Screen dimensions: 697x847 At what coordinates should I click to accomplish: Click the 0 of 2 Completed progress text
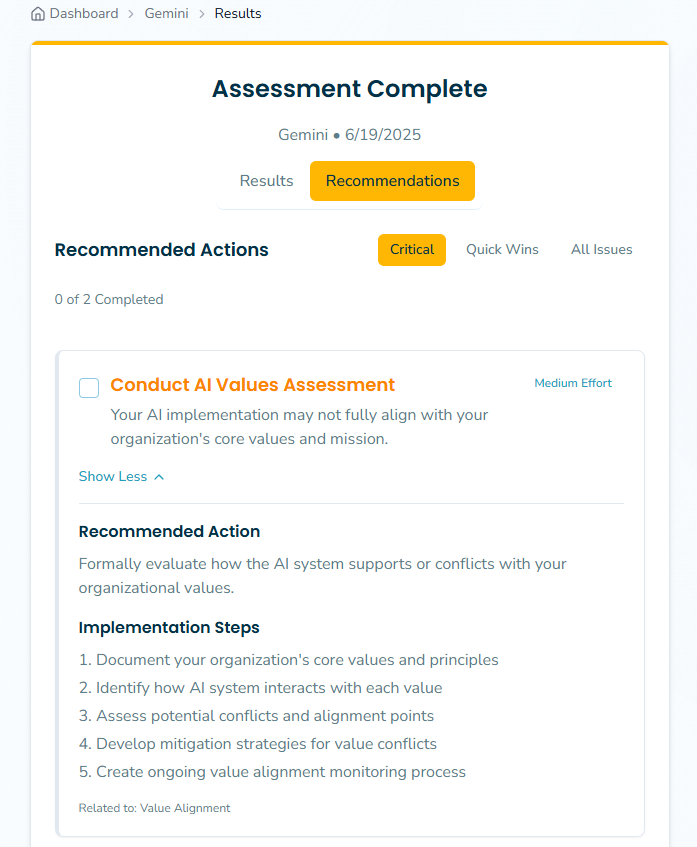pyautogui.click(x=109, y=299)
